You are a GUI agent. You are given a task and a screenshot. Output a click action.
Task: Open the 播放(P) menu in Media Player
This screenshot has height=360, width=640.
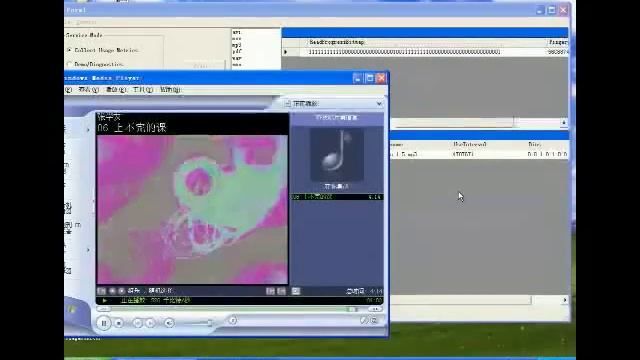(116, 89)
